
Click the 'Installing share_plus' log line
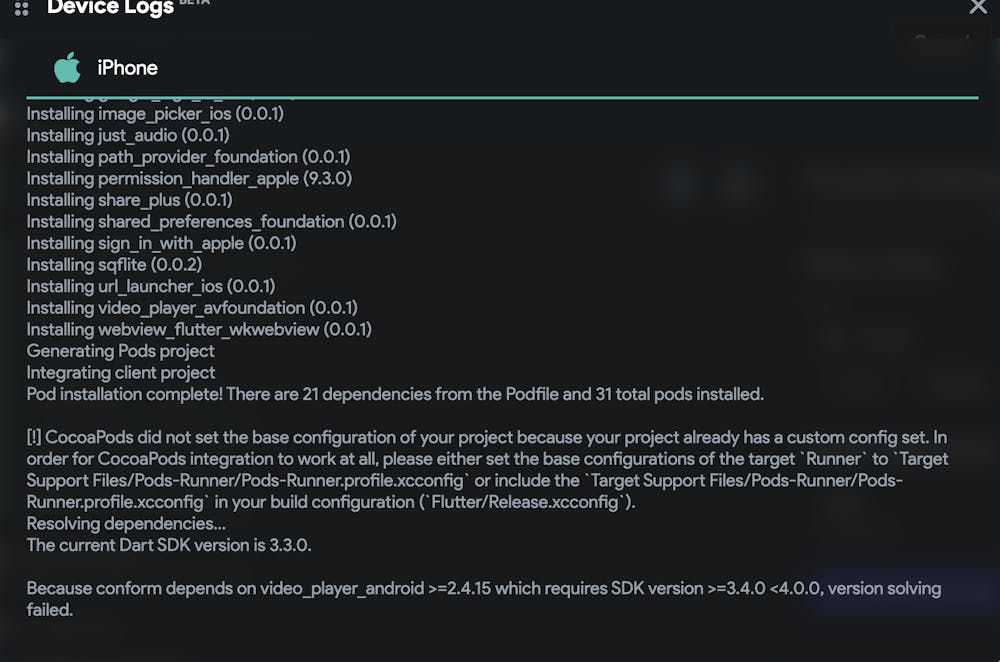click(x=130, y=200)
